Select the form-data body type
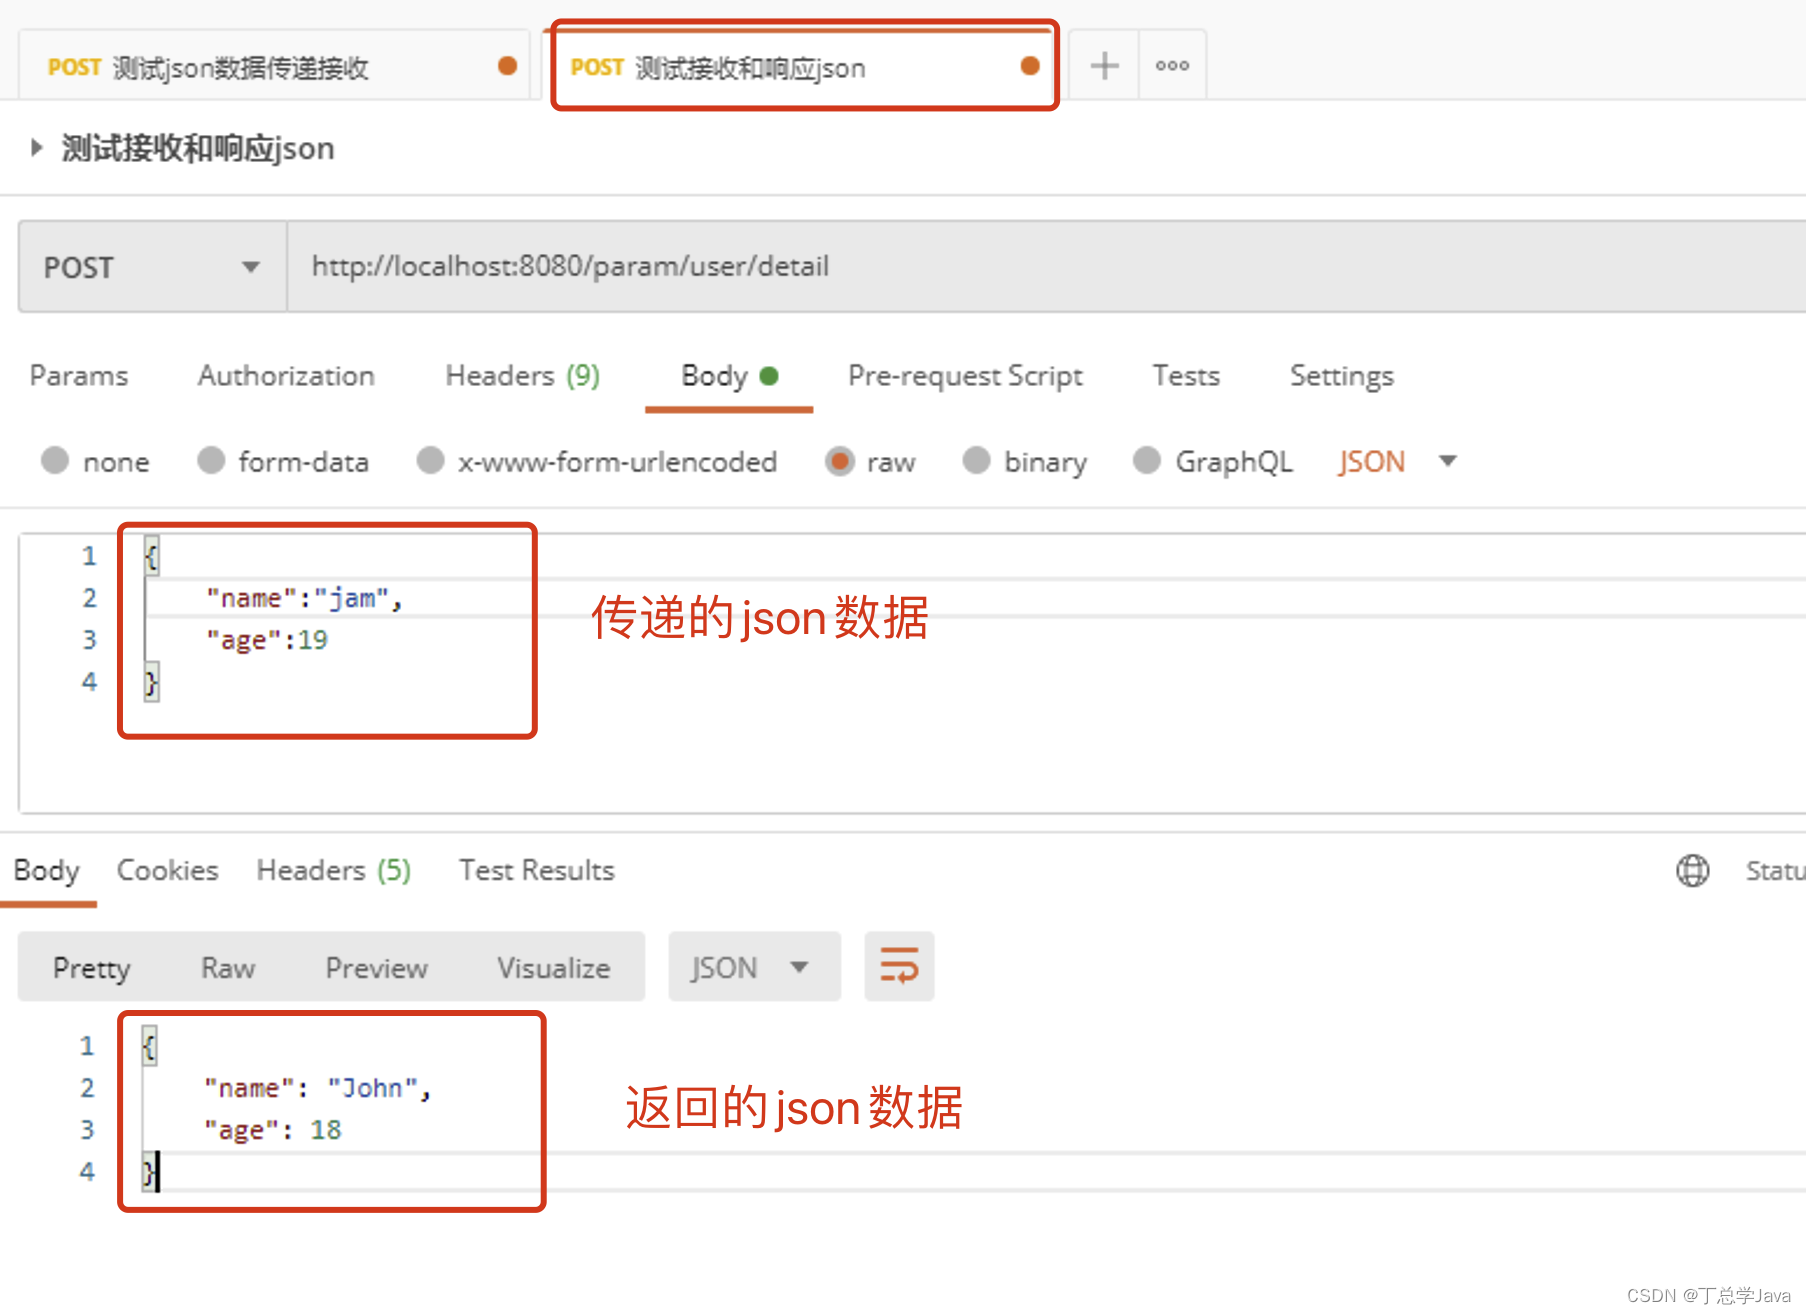This screenshot has height=1314, width=1806. click(283, 461)
